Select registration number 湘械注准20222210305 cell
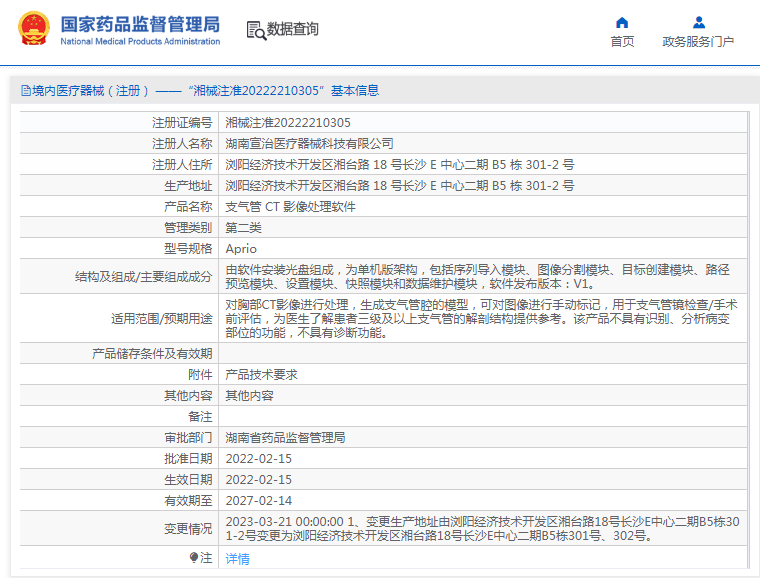This screenshot has width=760, height=578. 288,123
